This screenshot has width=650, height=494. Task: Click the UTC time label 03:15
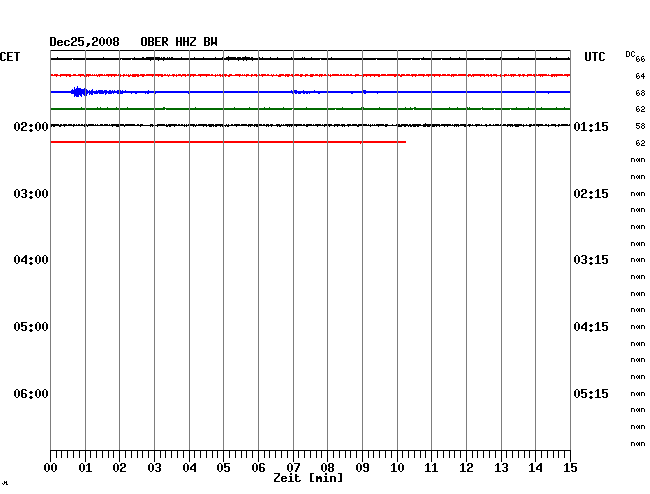pyautogui.click(x=591, y=260)
